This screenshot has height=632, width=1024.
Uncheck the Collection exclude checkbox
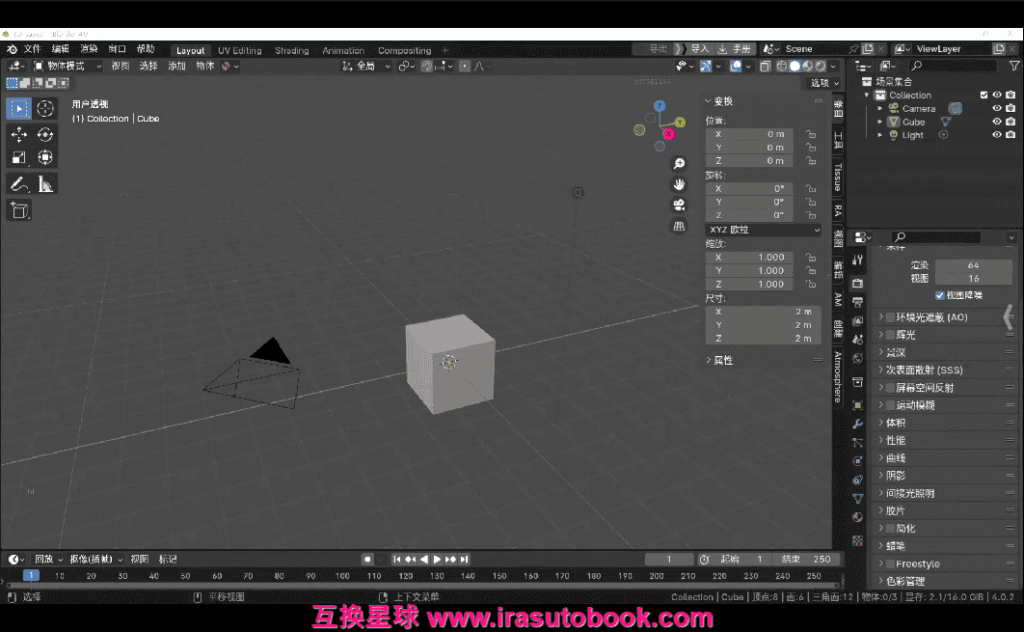click(984, 95)
